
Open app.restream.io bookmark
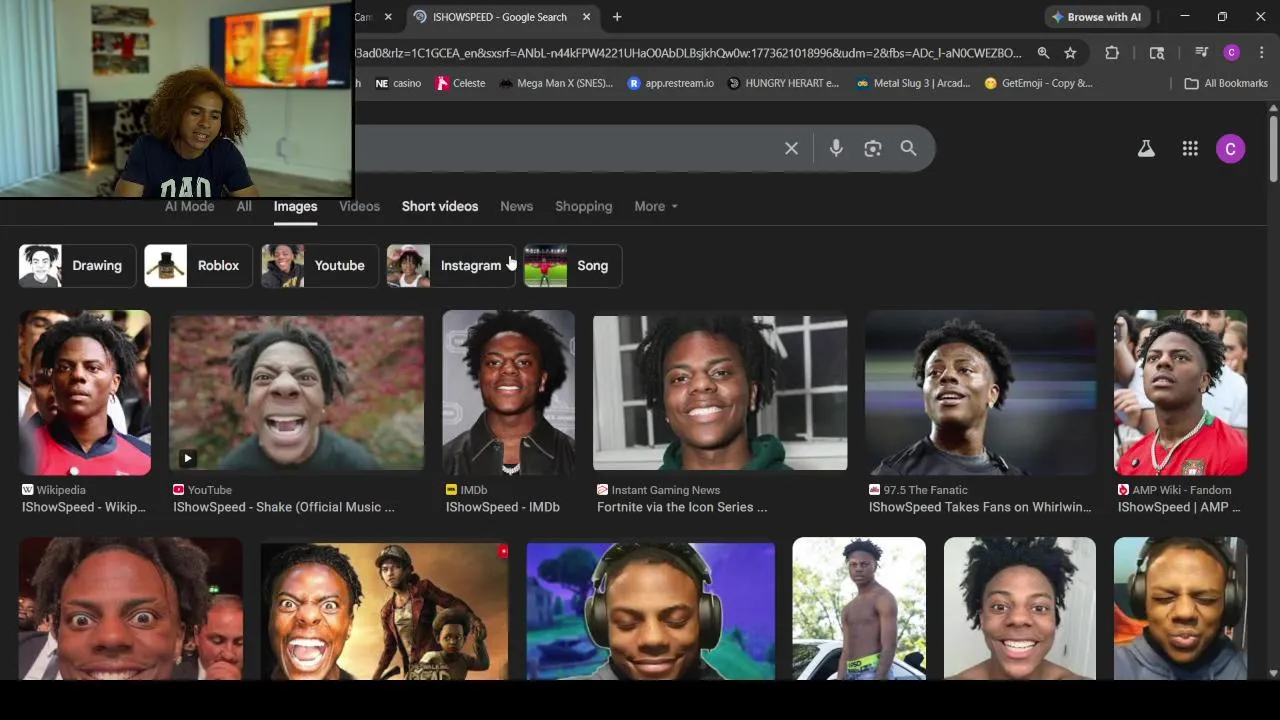click(x=671, y=83)
